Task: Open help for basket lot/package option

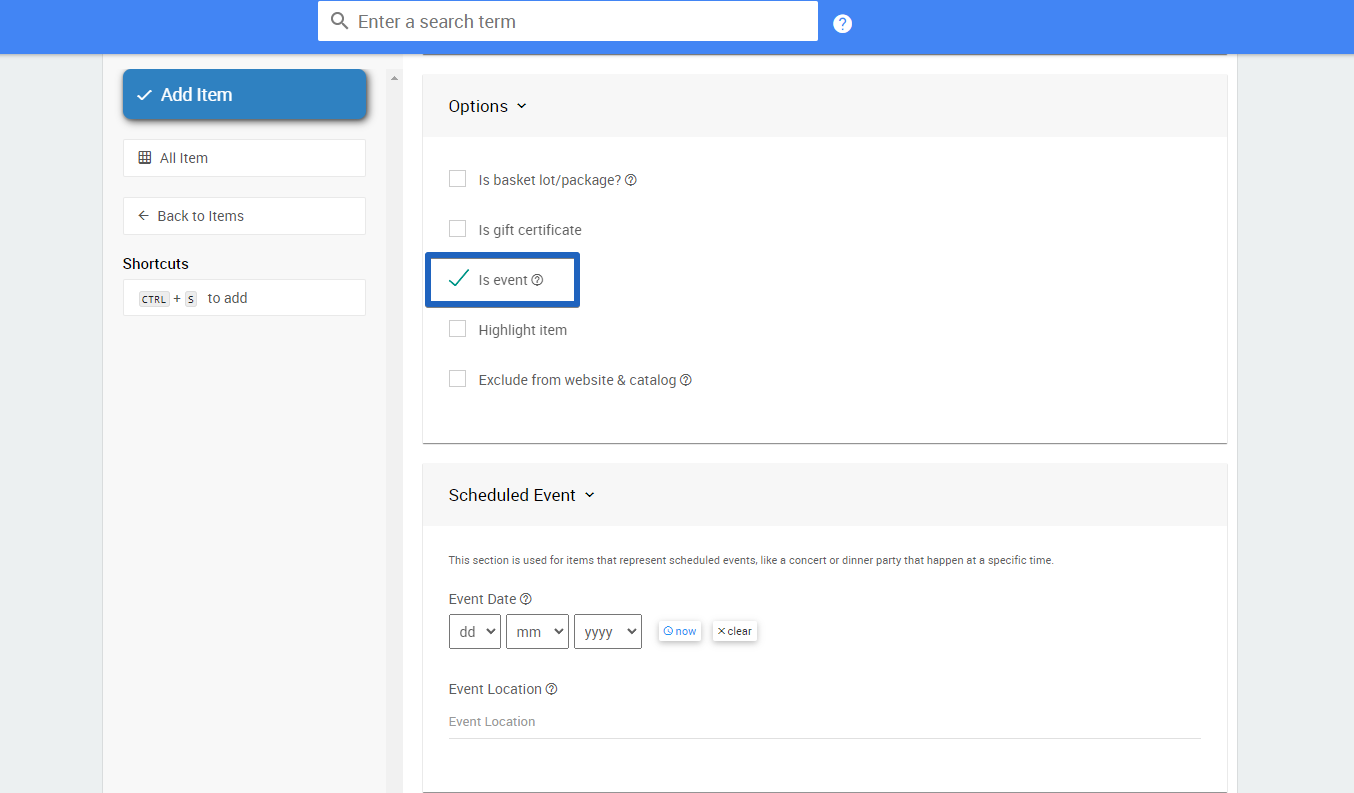Action: click(630, 181)
